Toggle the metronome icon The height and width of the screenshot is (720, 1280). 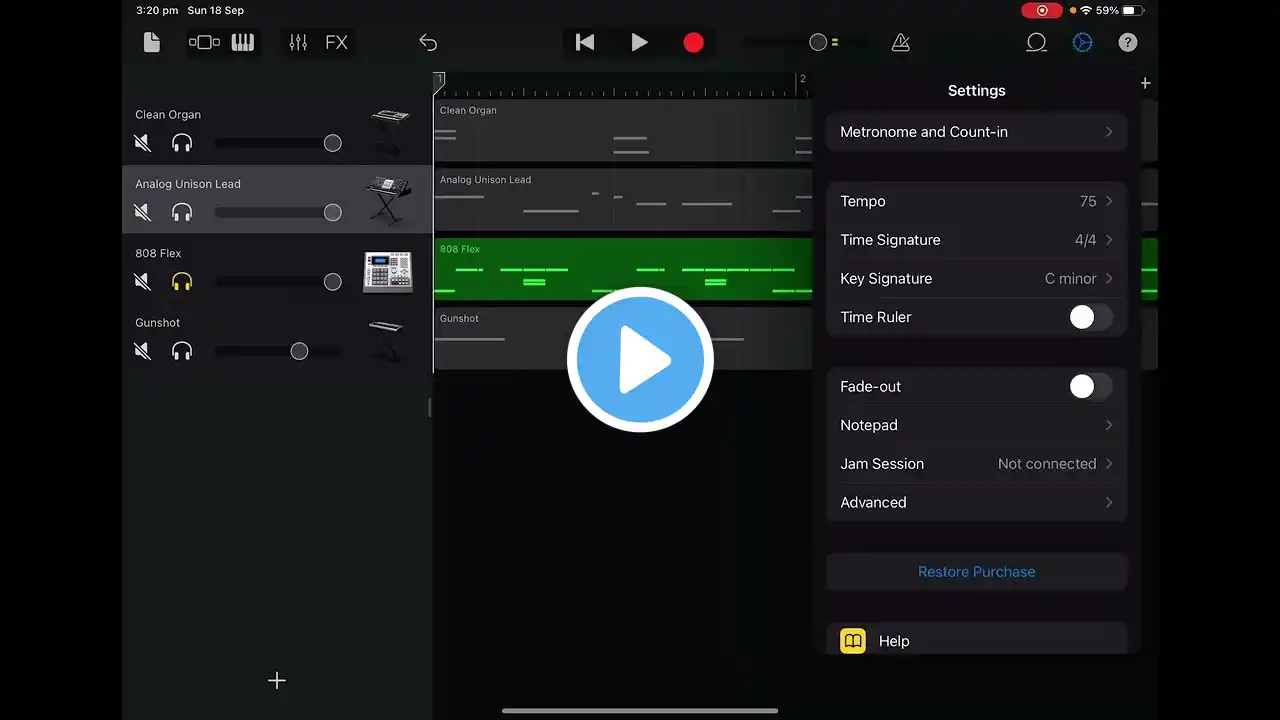click(901, 42)
